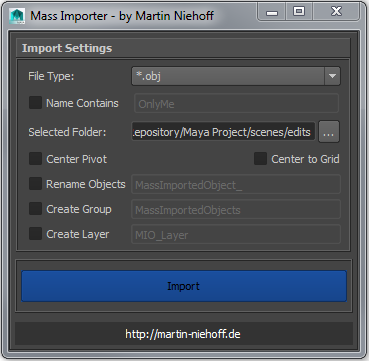Select the *.obj file type combo box
This screenshot has width=369, height=361.
(x=236, y=76)
